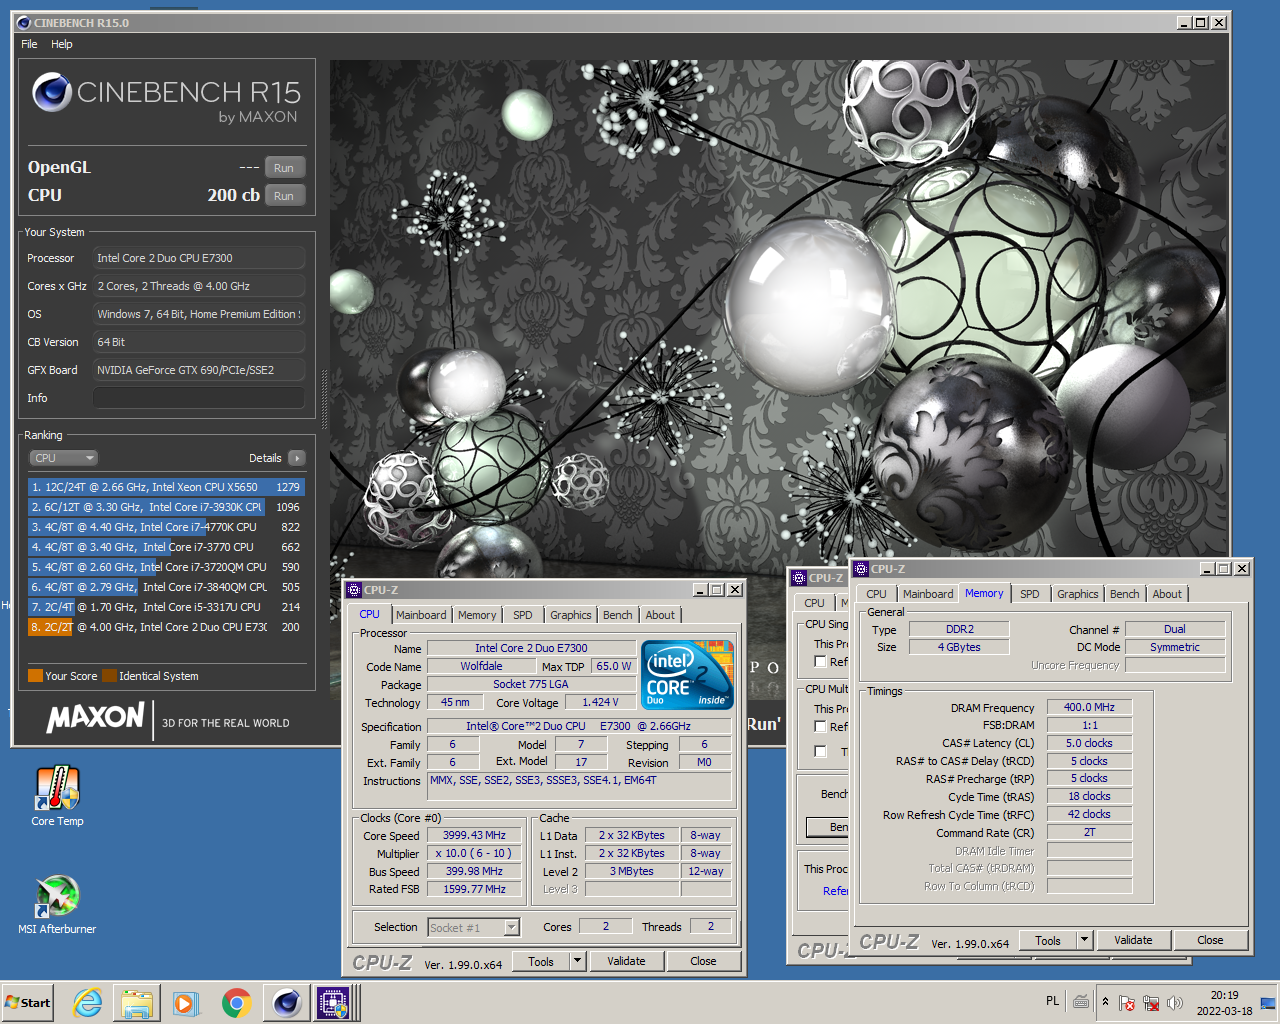Click the Cinebench title bar application icon
The height and width of the screenshot is (1024, 1280).
coord(24,22)
